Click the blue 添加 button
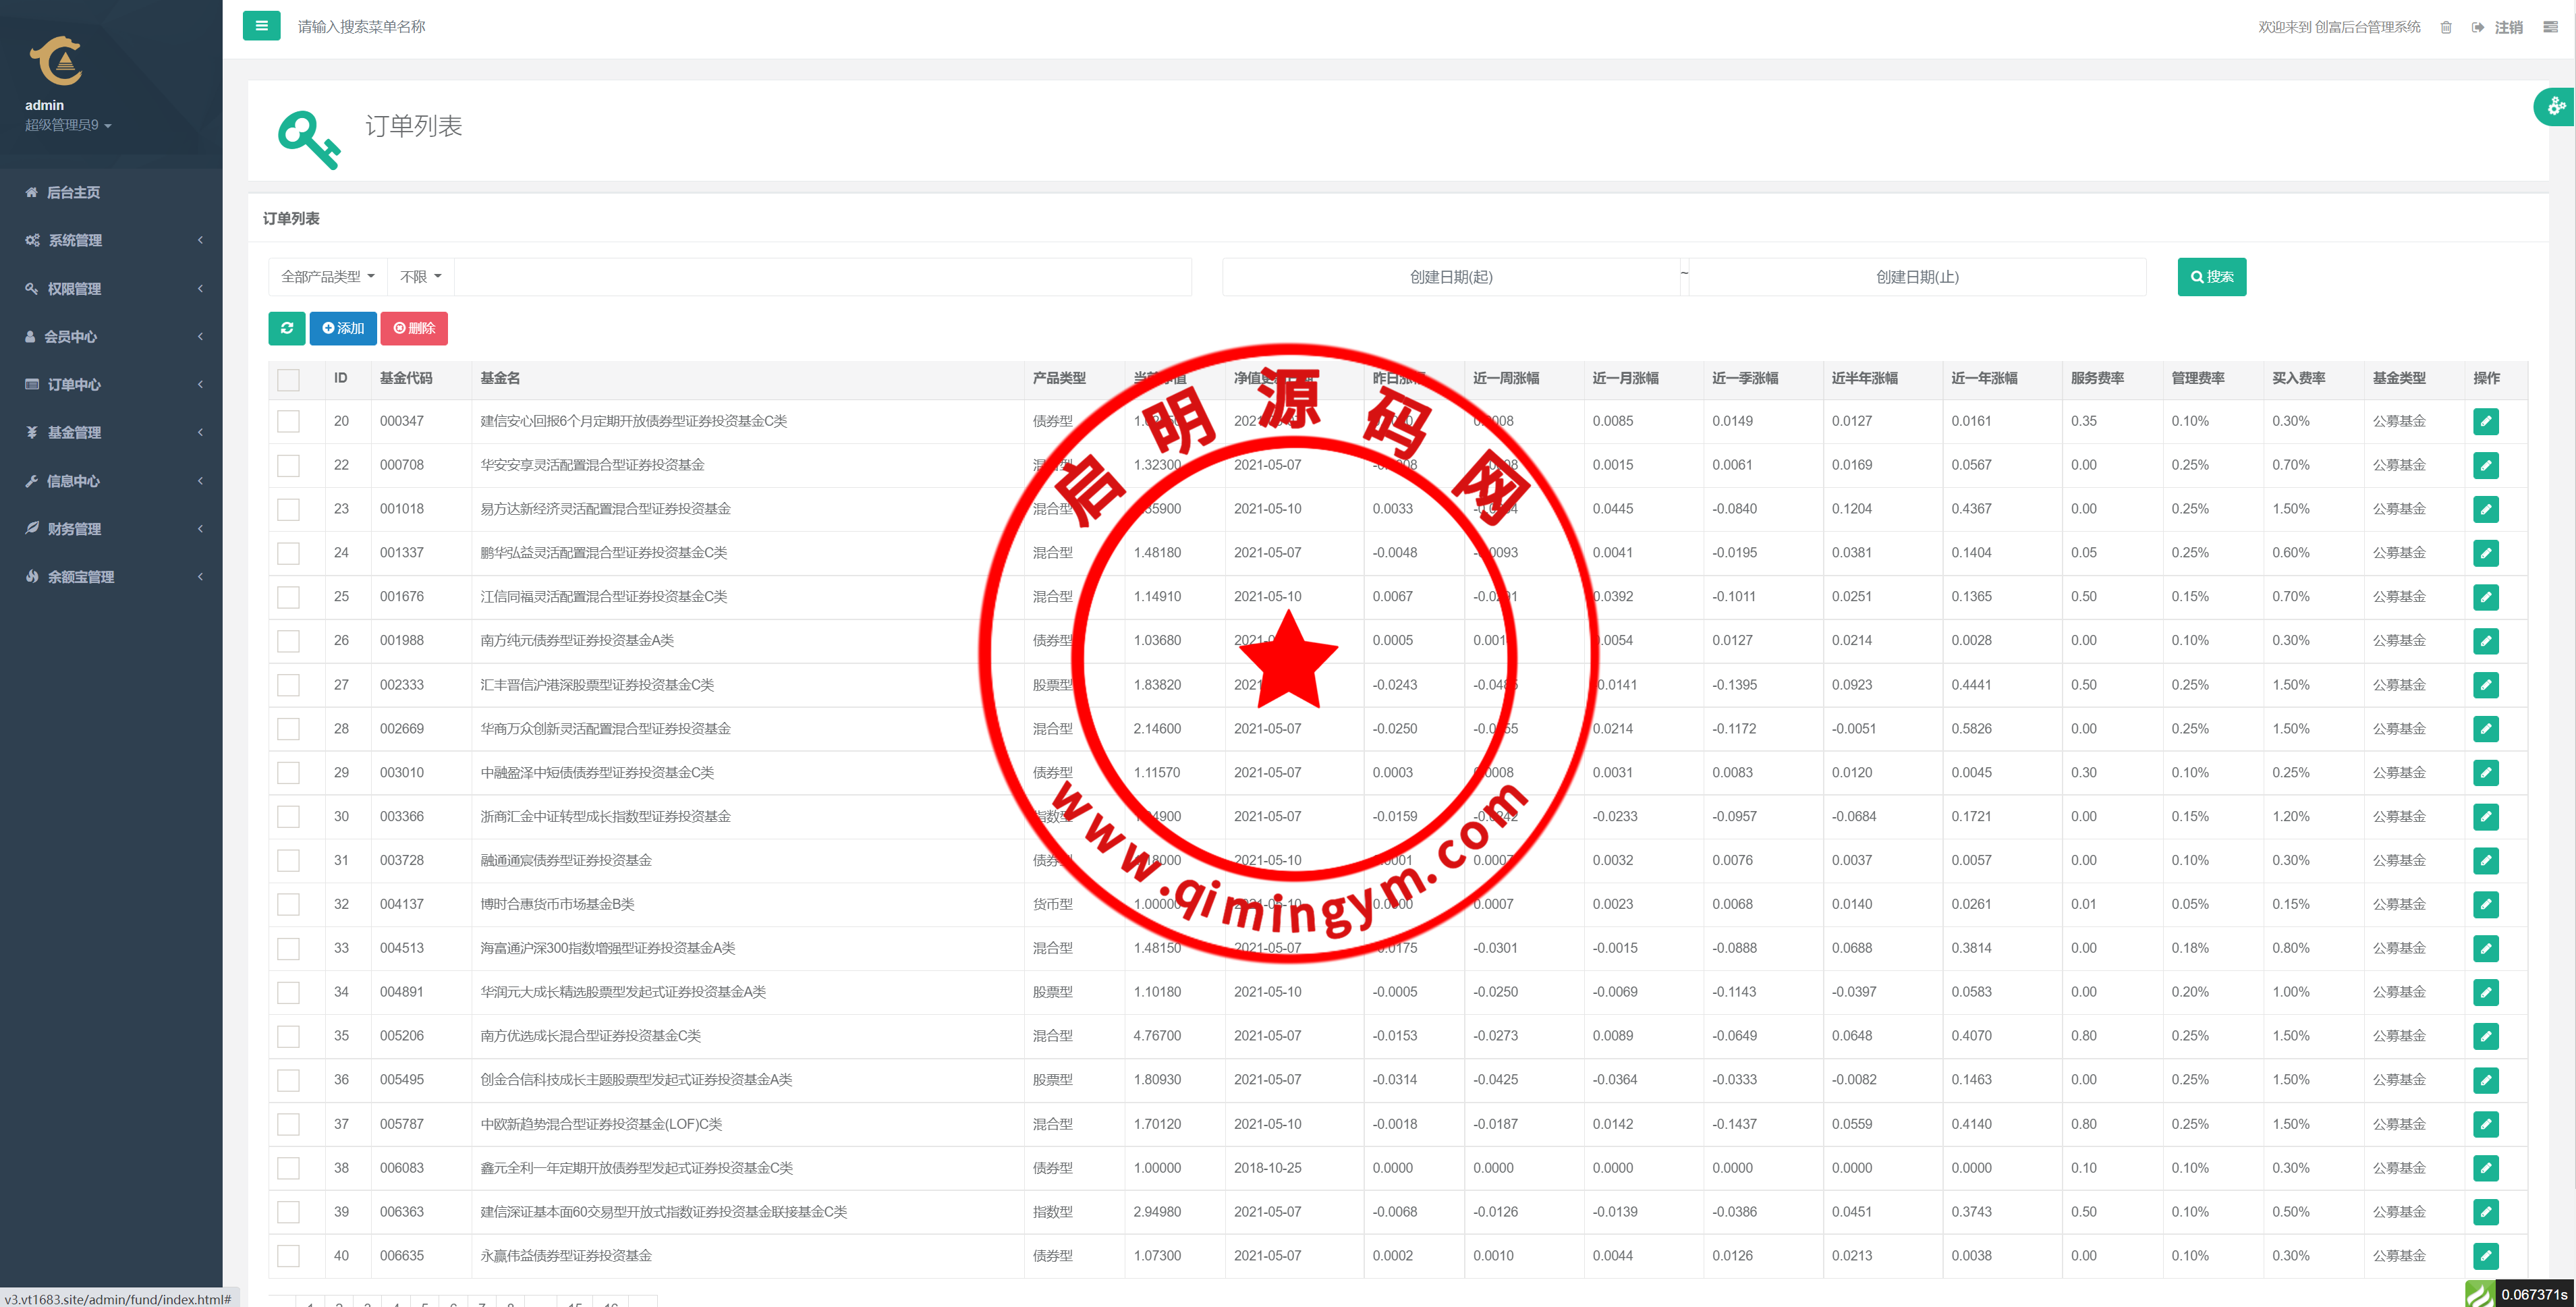The width and height of the screenshot is (2576, 1307). [x=343, y=328]
